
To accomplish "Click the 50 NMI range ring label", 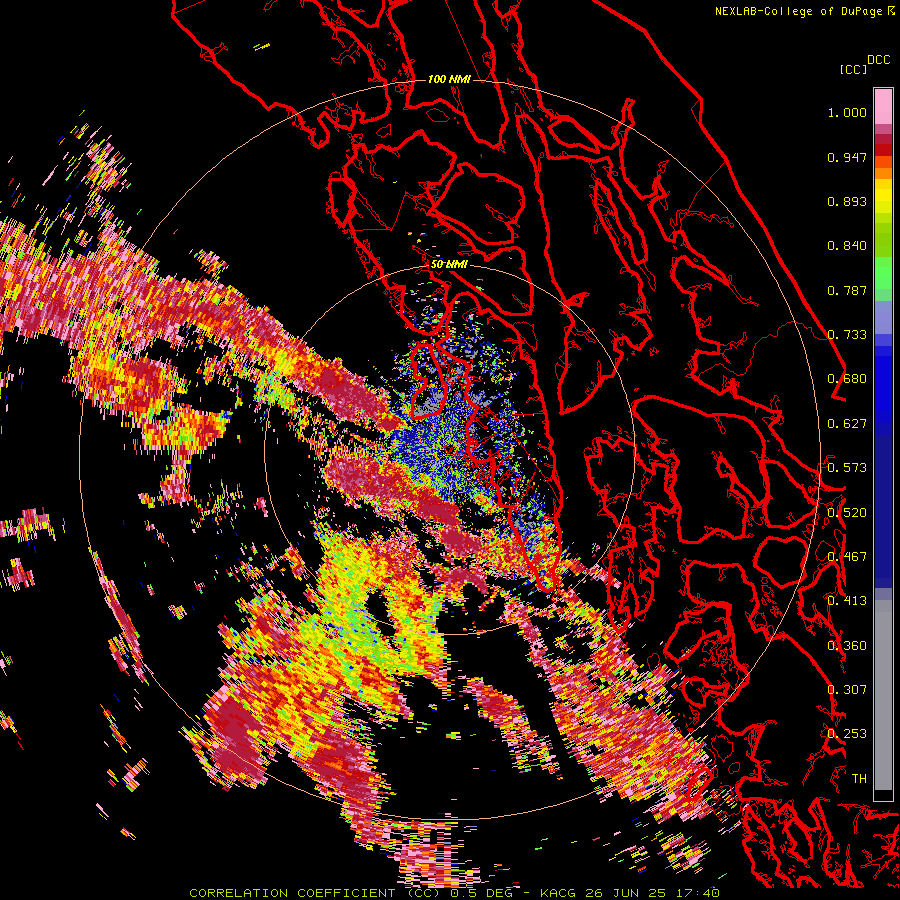I will [449, 264].
